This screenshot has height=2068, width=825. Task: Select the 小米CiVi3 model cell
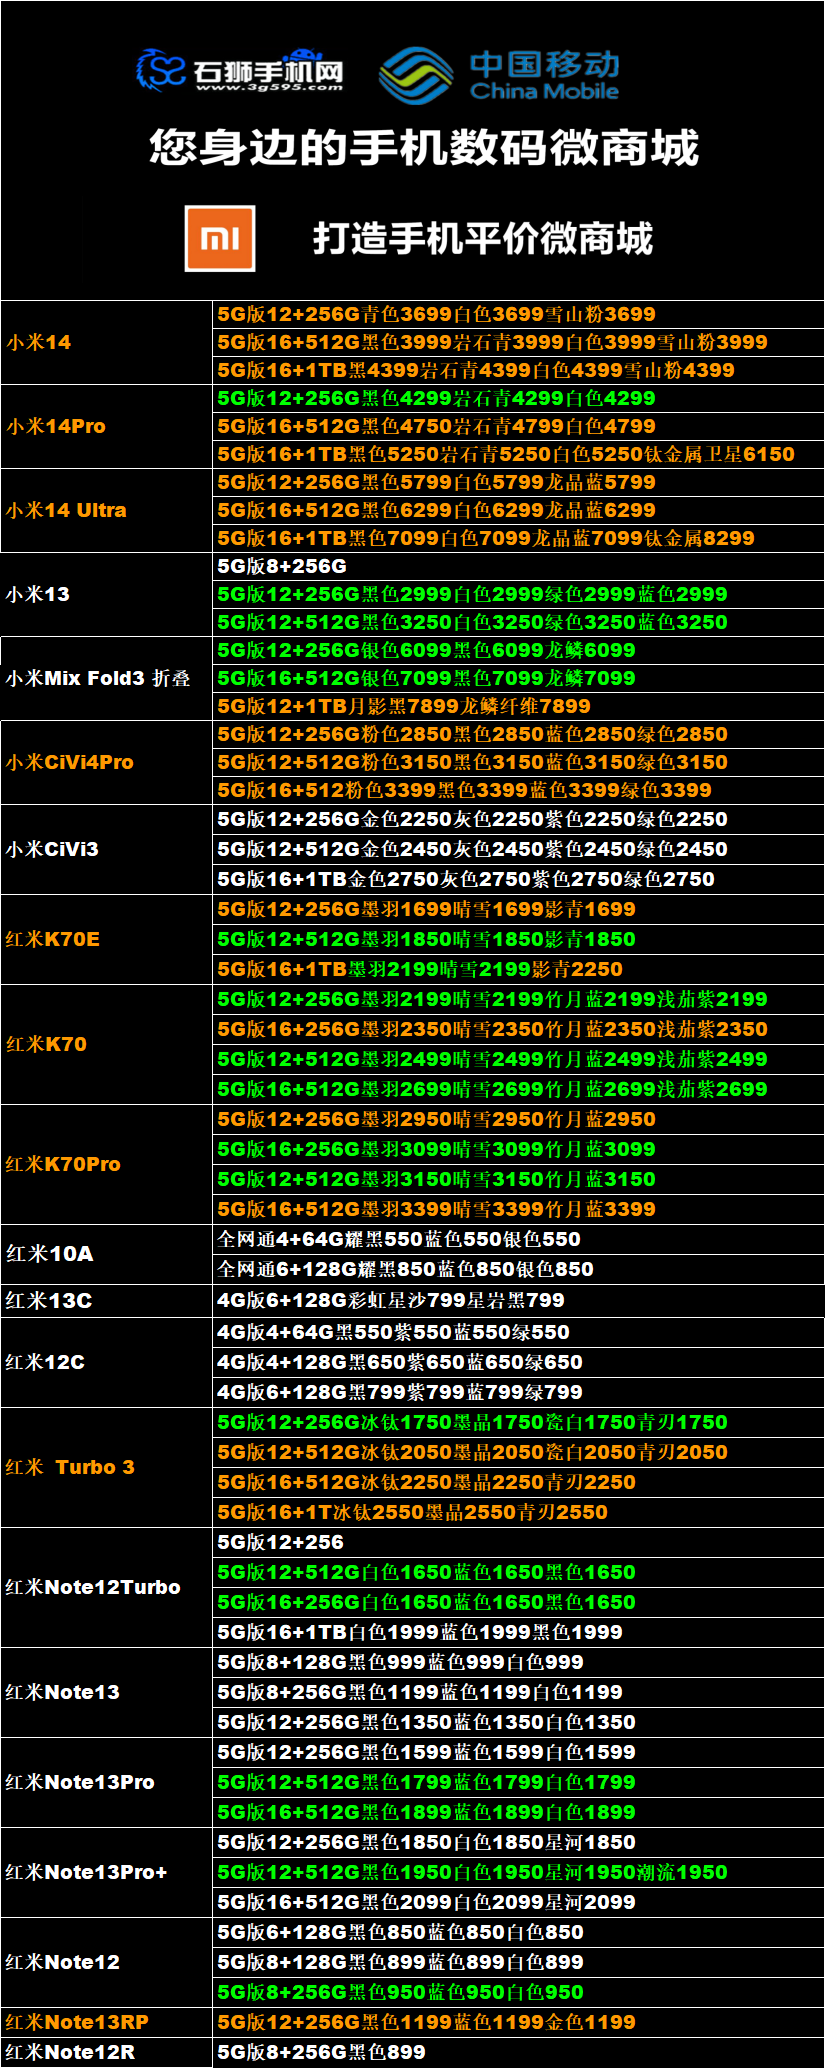point(107,849)
